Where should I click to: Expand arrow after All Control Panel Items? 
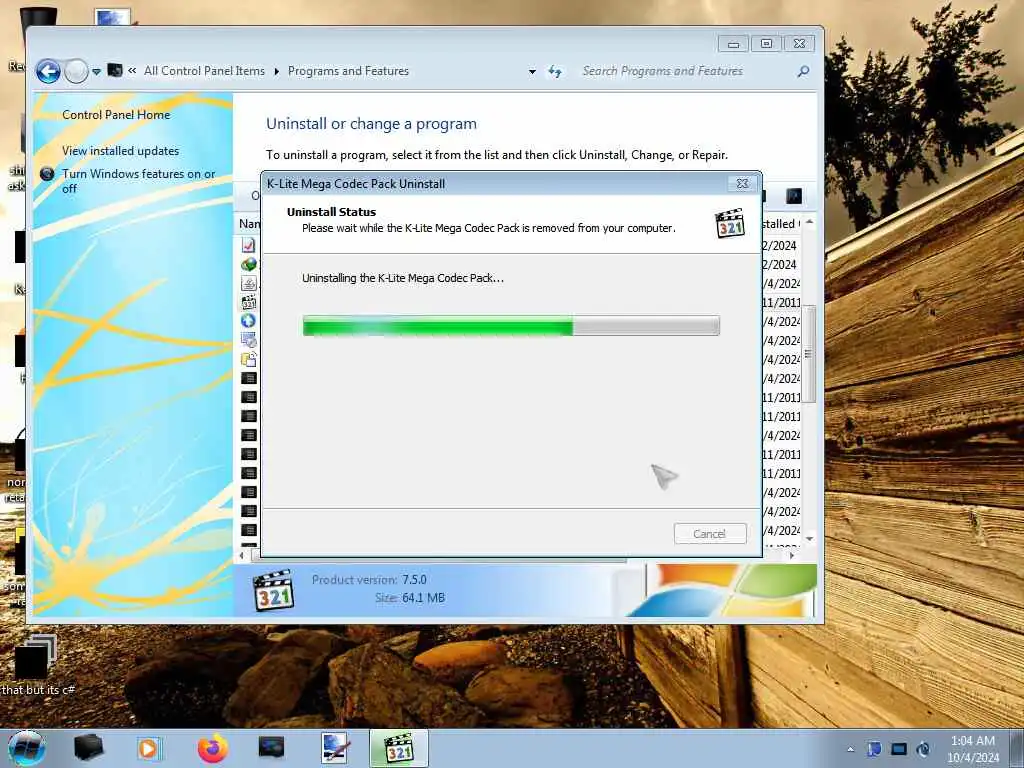(276, 71)
